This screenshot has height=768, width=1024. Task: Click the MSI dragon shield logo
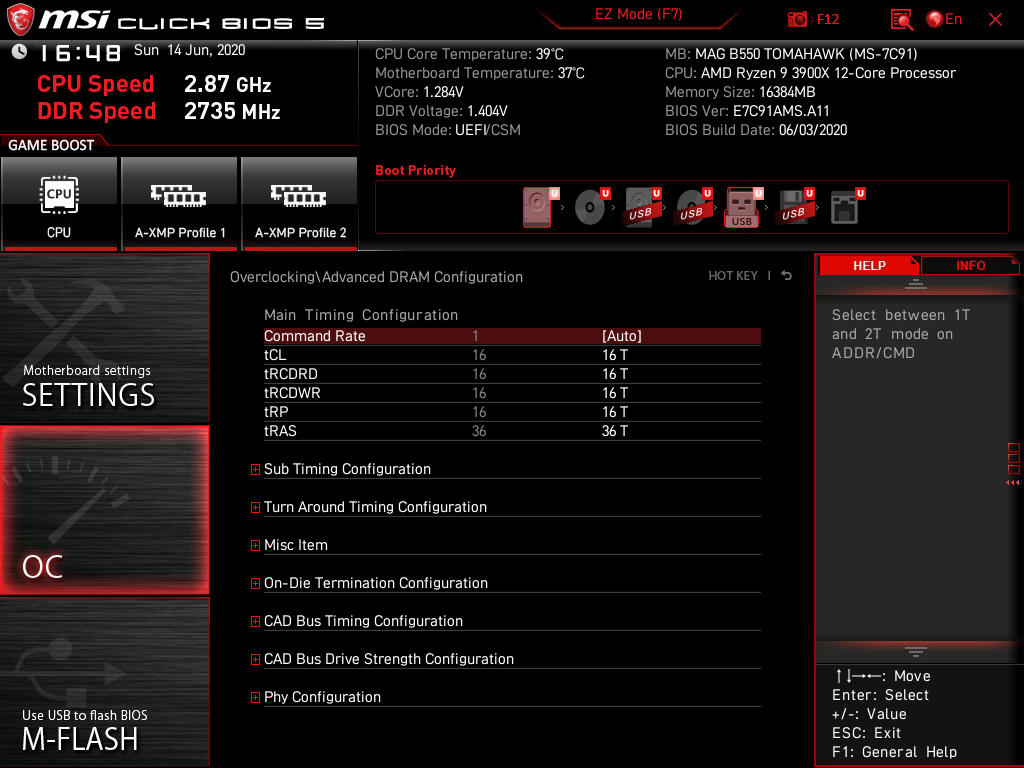[x=20, y=19]
